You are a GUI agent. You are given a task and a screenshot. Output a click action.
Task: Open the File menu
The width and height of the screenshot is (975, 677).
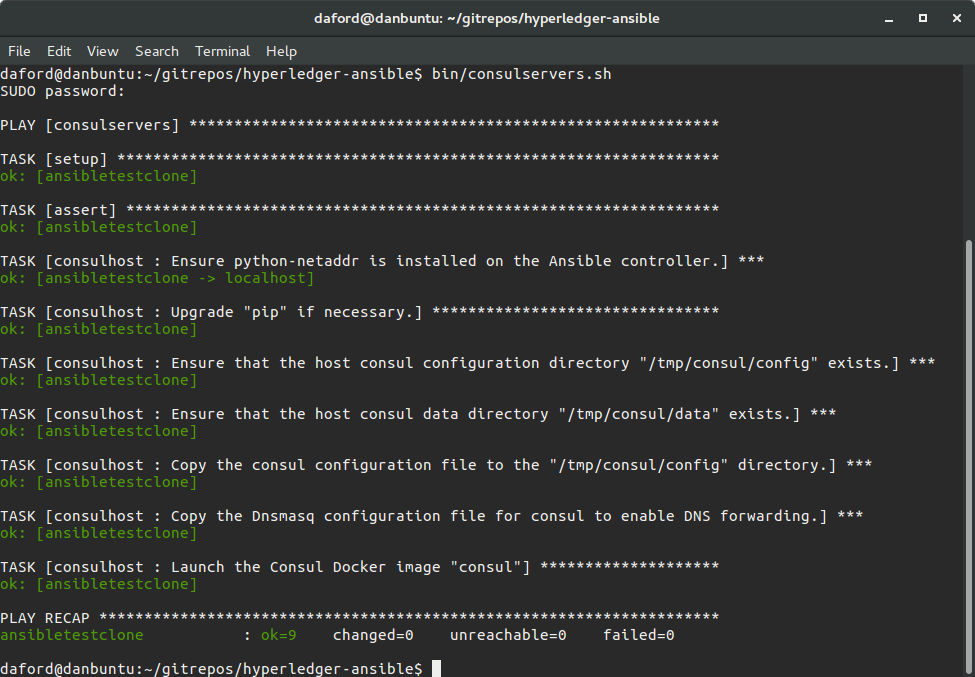[19, 51]
